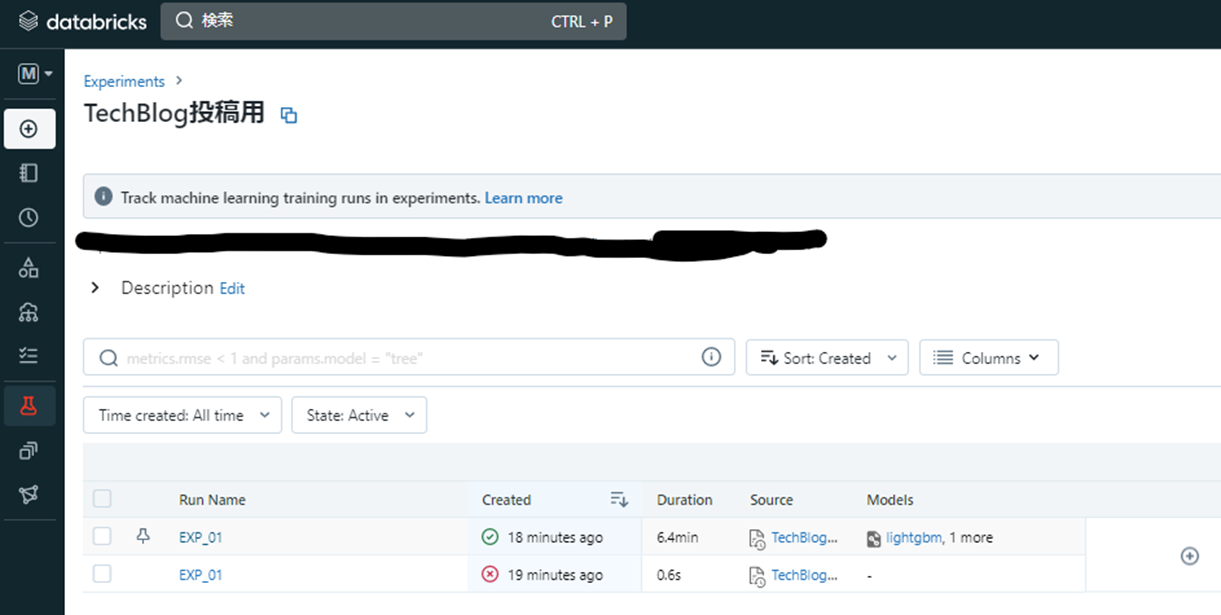Expand the Description section chevron
This screenshot has height=615, width=1221.
(x=95, y=288)
